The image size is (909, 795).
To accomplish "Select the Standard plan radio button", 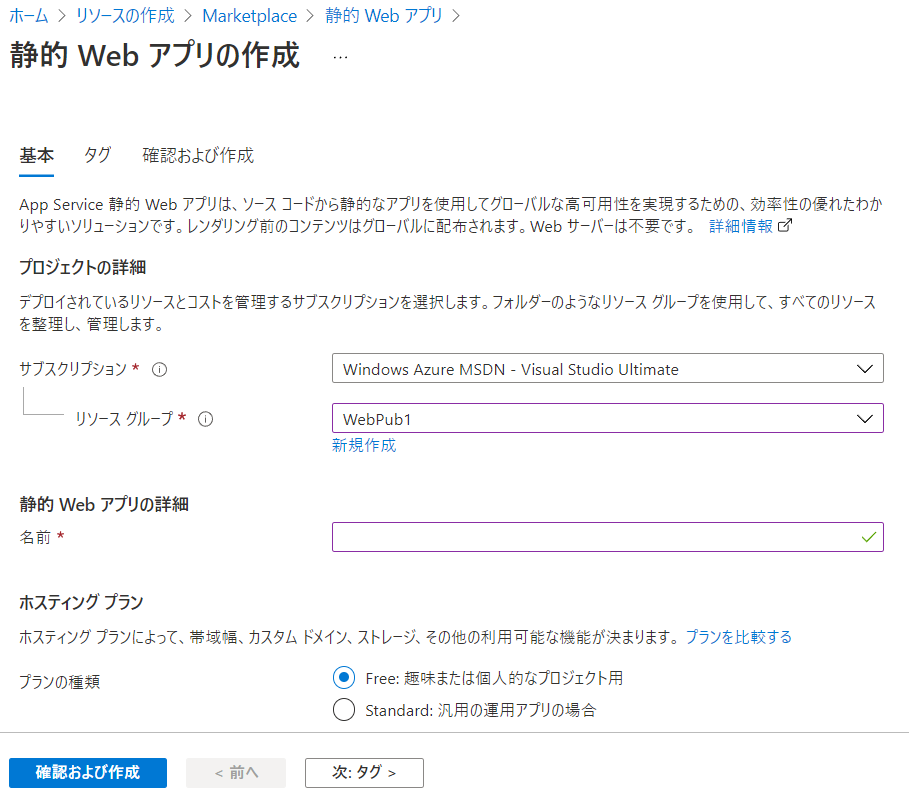I will 344,710.
